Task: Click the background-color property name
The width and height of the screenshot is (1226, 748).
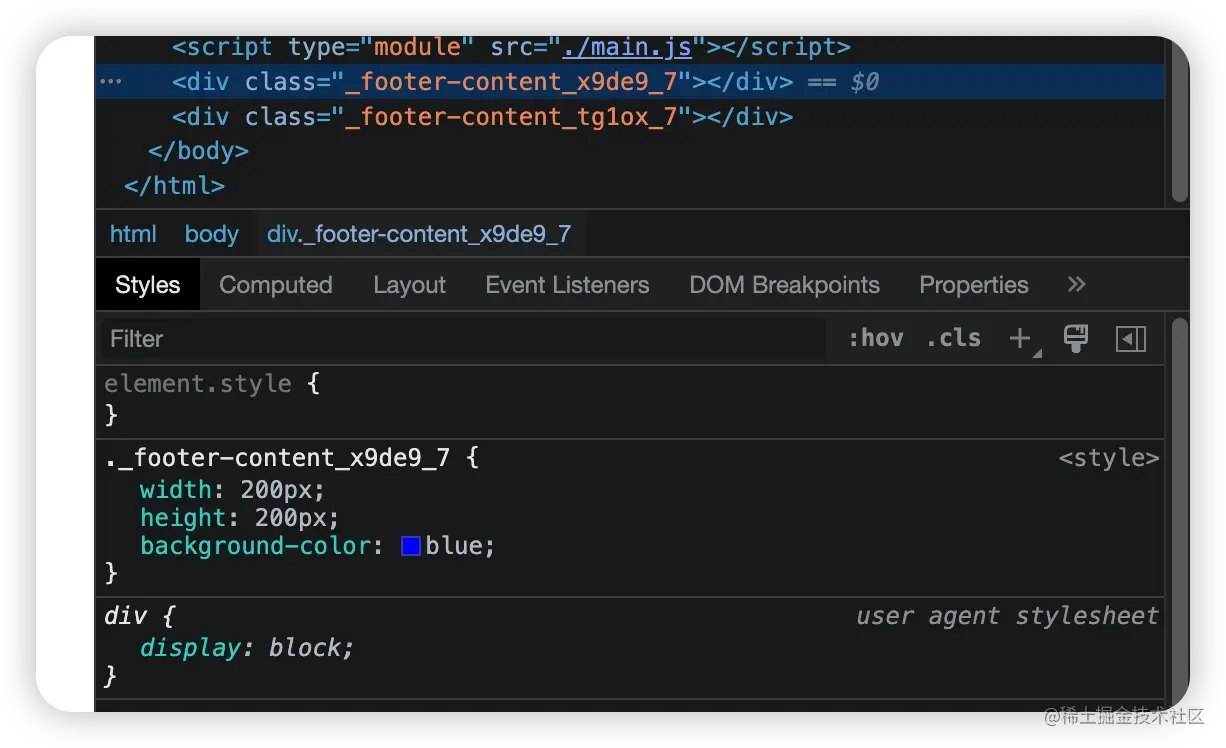Action: tap(256, 546)
